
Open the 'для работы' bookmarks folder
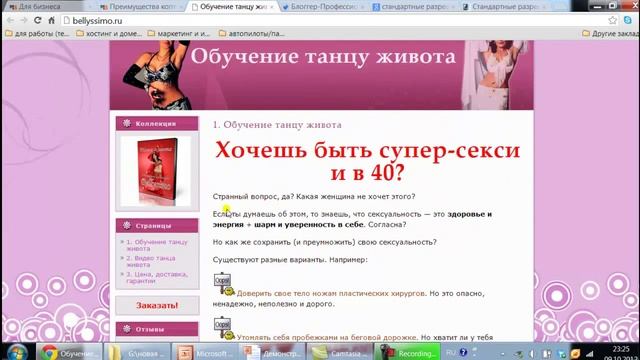click(x=37, y=33)
